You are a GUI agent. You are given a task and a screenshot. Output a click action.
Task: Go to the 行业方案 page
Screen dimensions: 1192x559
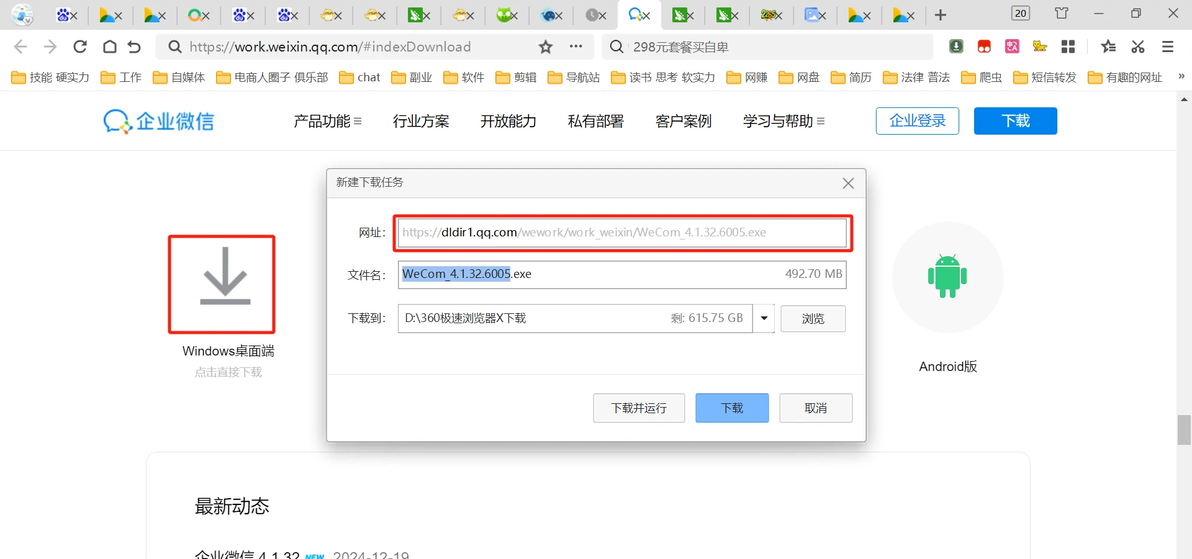point(421,121)
